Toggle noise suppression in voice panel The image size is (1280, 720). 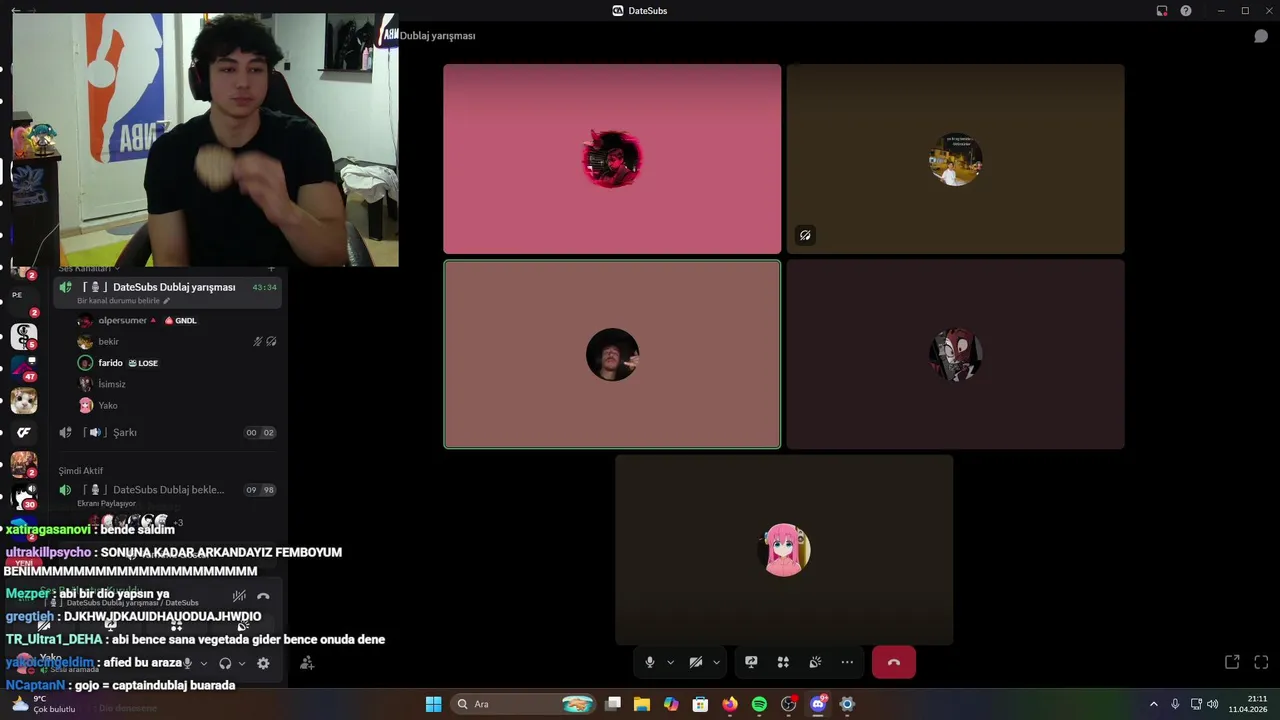click(239, 596)
